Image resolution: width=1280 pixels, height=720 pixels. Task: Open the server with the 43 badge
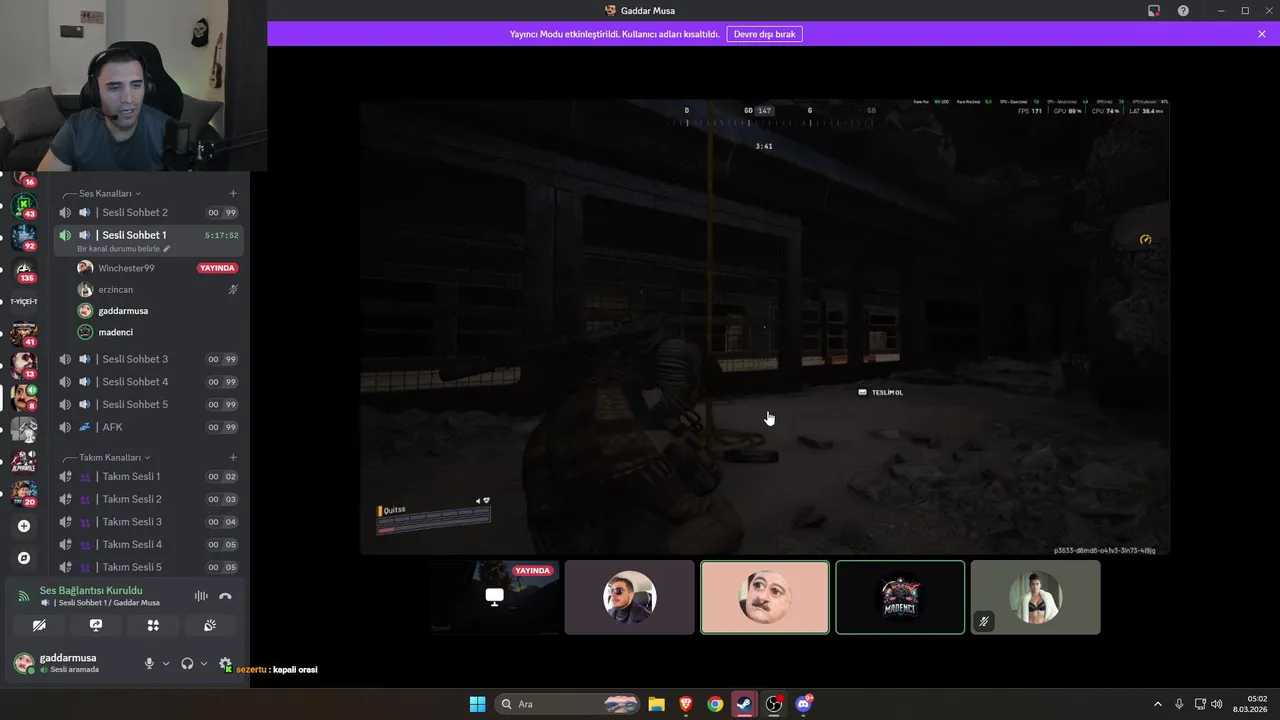tap(24, 206)
